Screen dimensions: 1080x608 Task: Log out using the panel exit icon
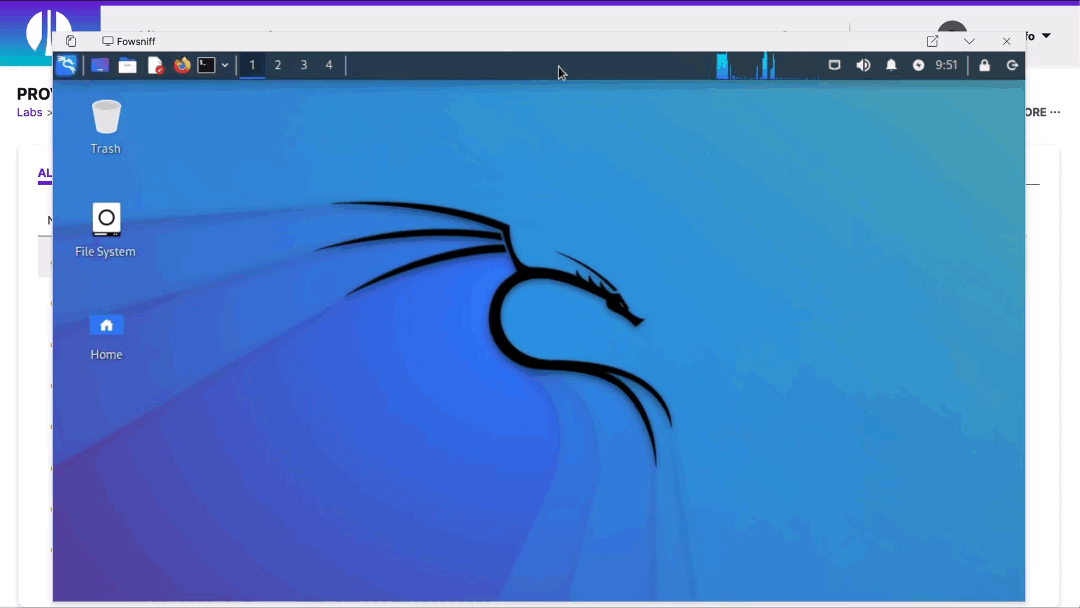[x=1012, y=65]
